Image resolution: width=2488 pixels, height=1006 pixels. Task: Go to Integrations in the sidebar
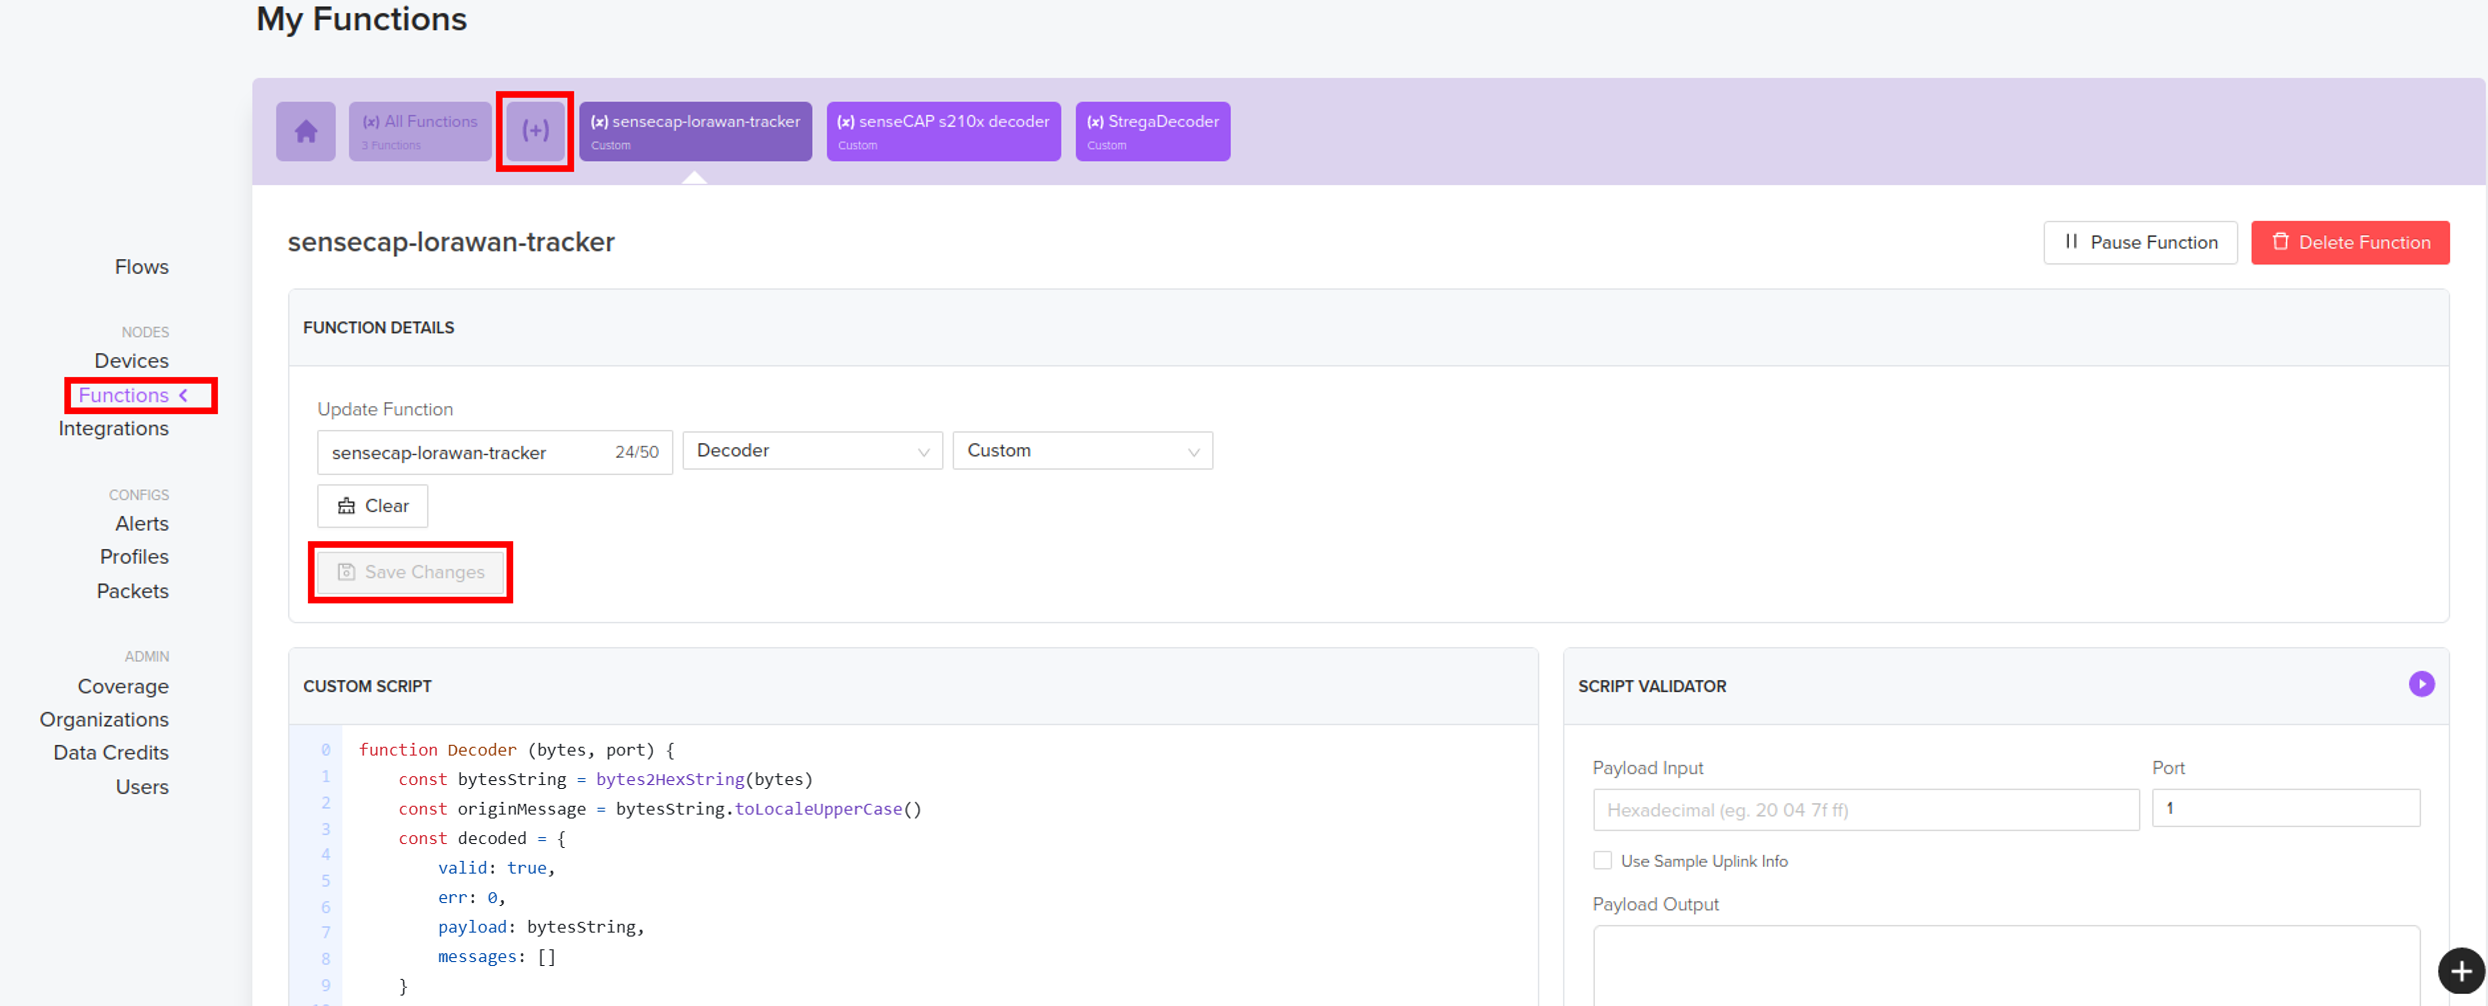pos(113,429)
